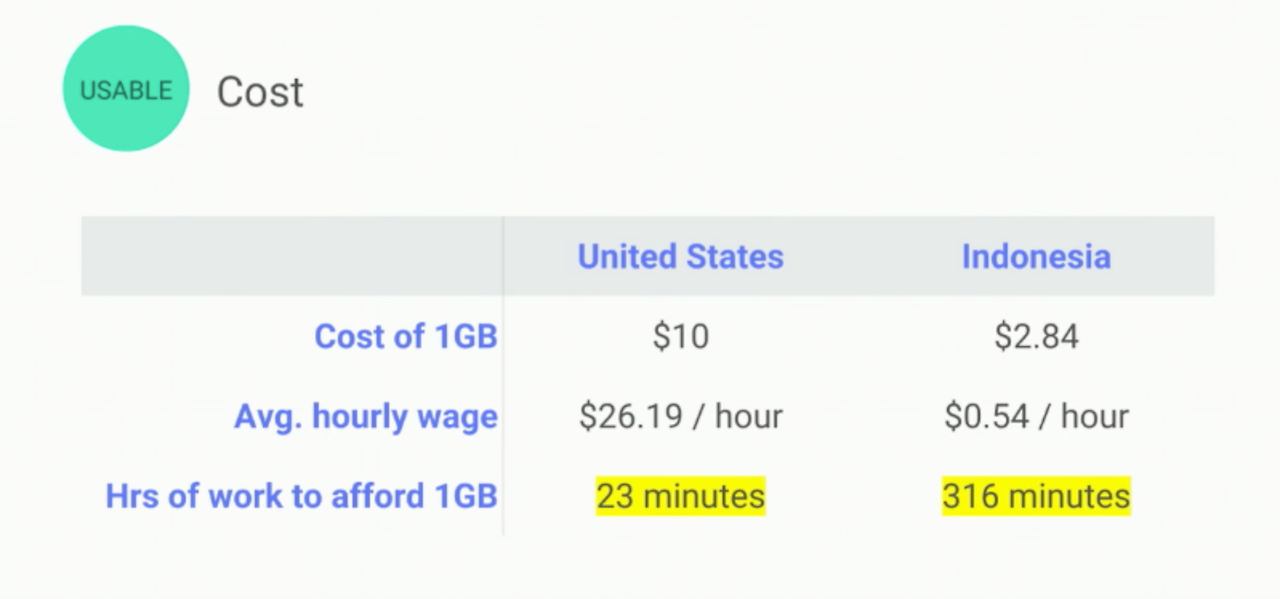The height and width of the screenshot is (599, 1280).
Task: Click the gap between the two yellow highlights
Action: [853, 496]
